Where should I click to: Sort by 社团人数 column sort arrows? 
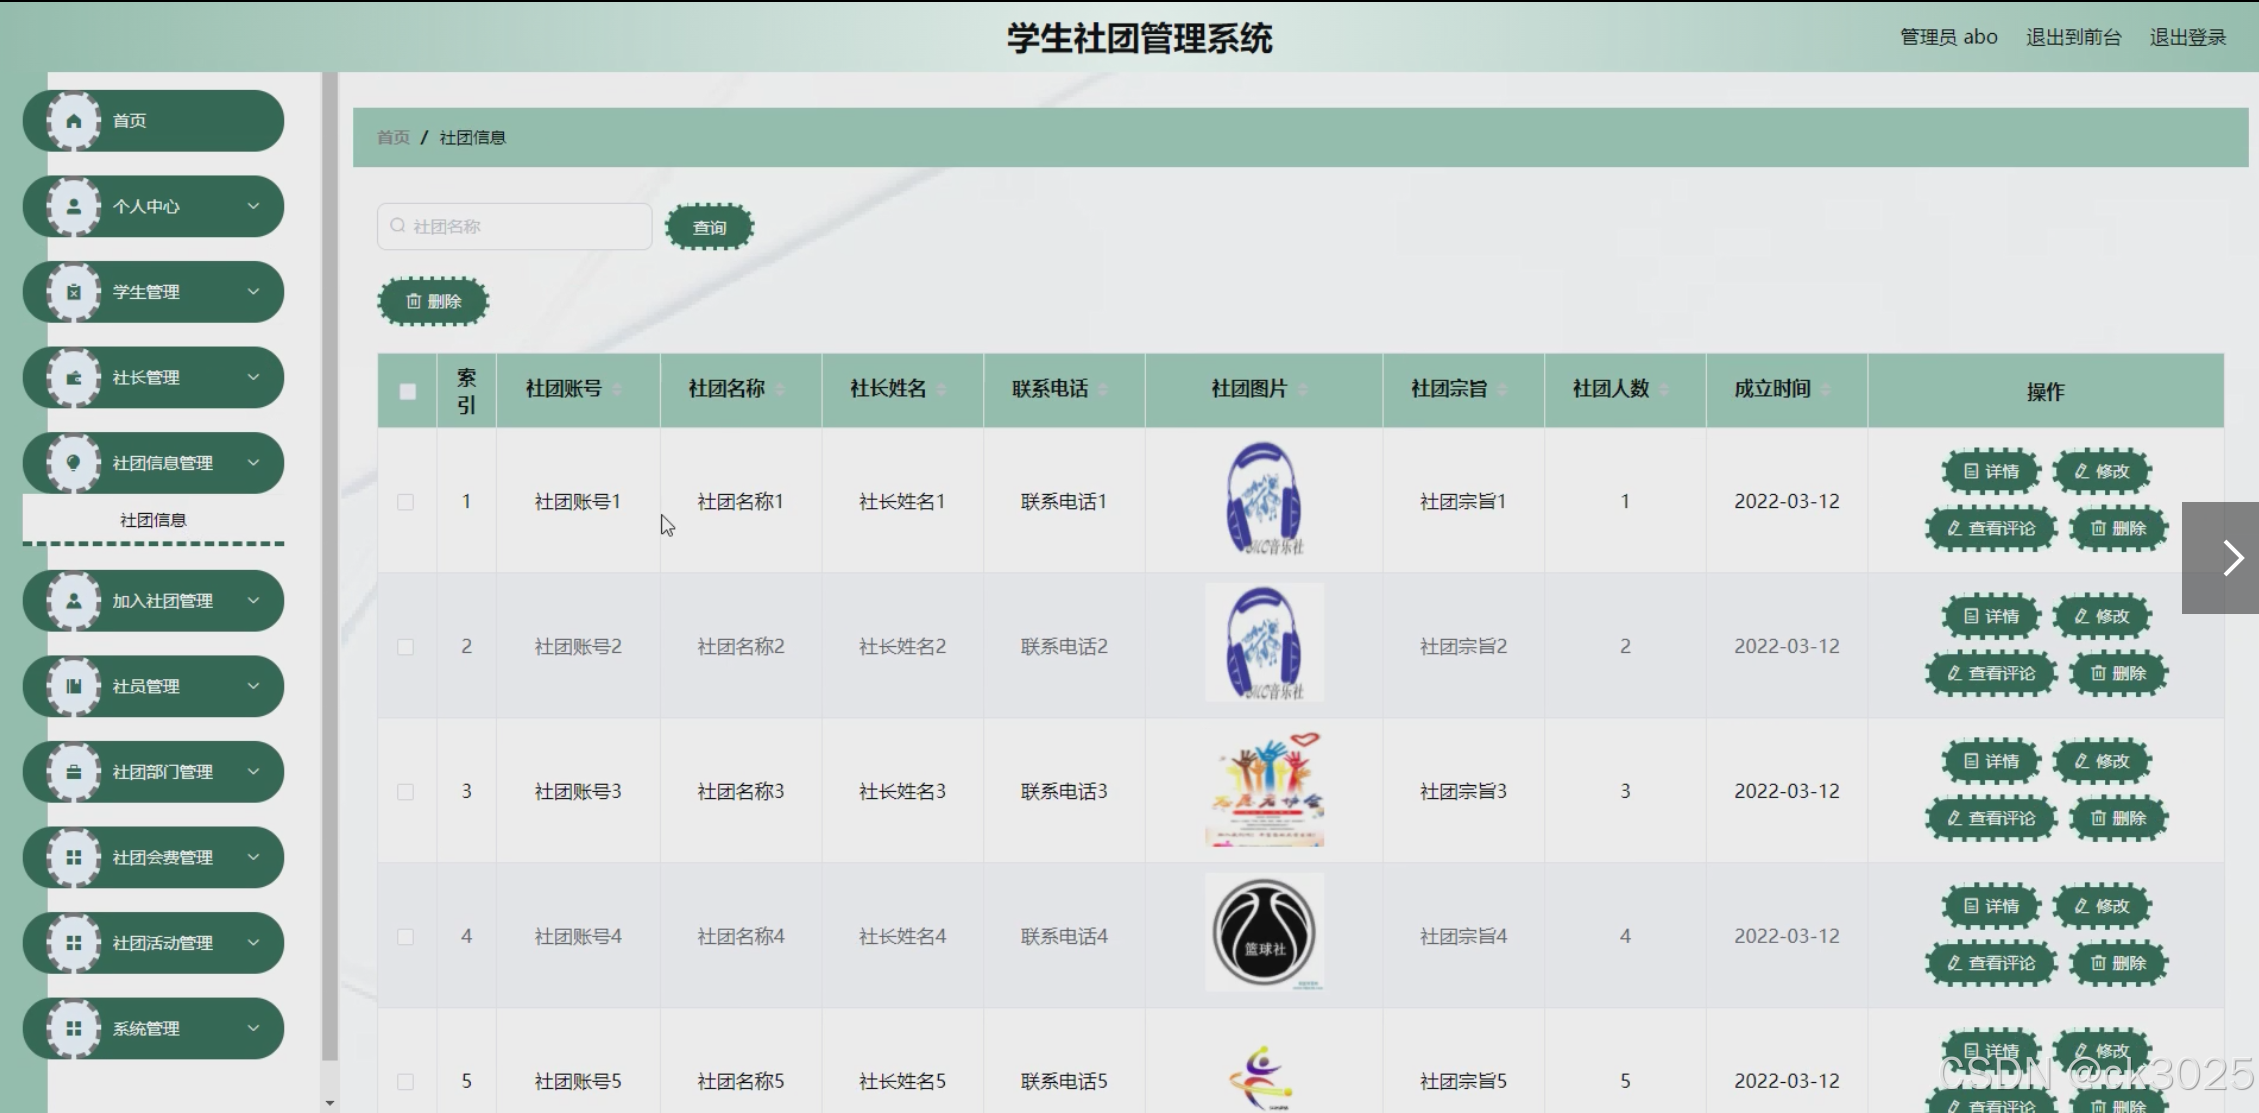pos(1664,389)
